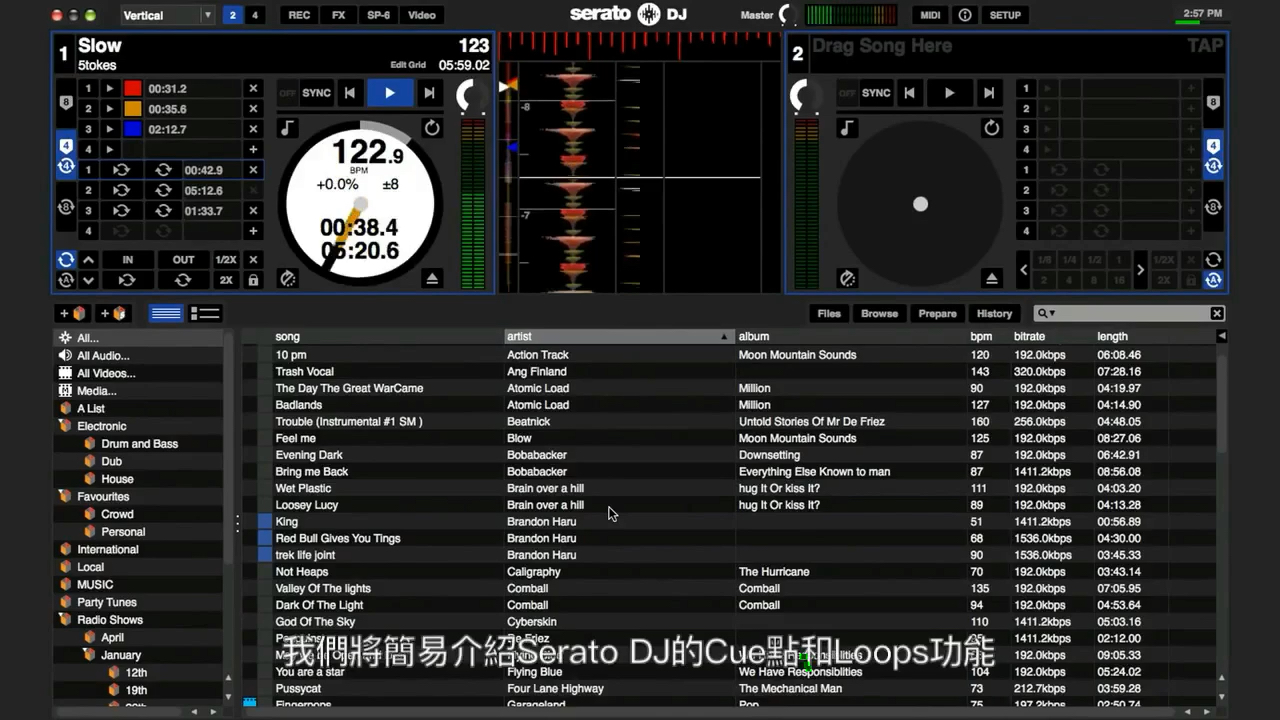This screenshot has width=1280, height=720.
Task: Add new smart crate icon
Action: tap(113, 313)
